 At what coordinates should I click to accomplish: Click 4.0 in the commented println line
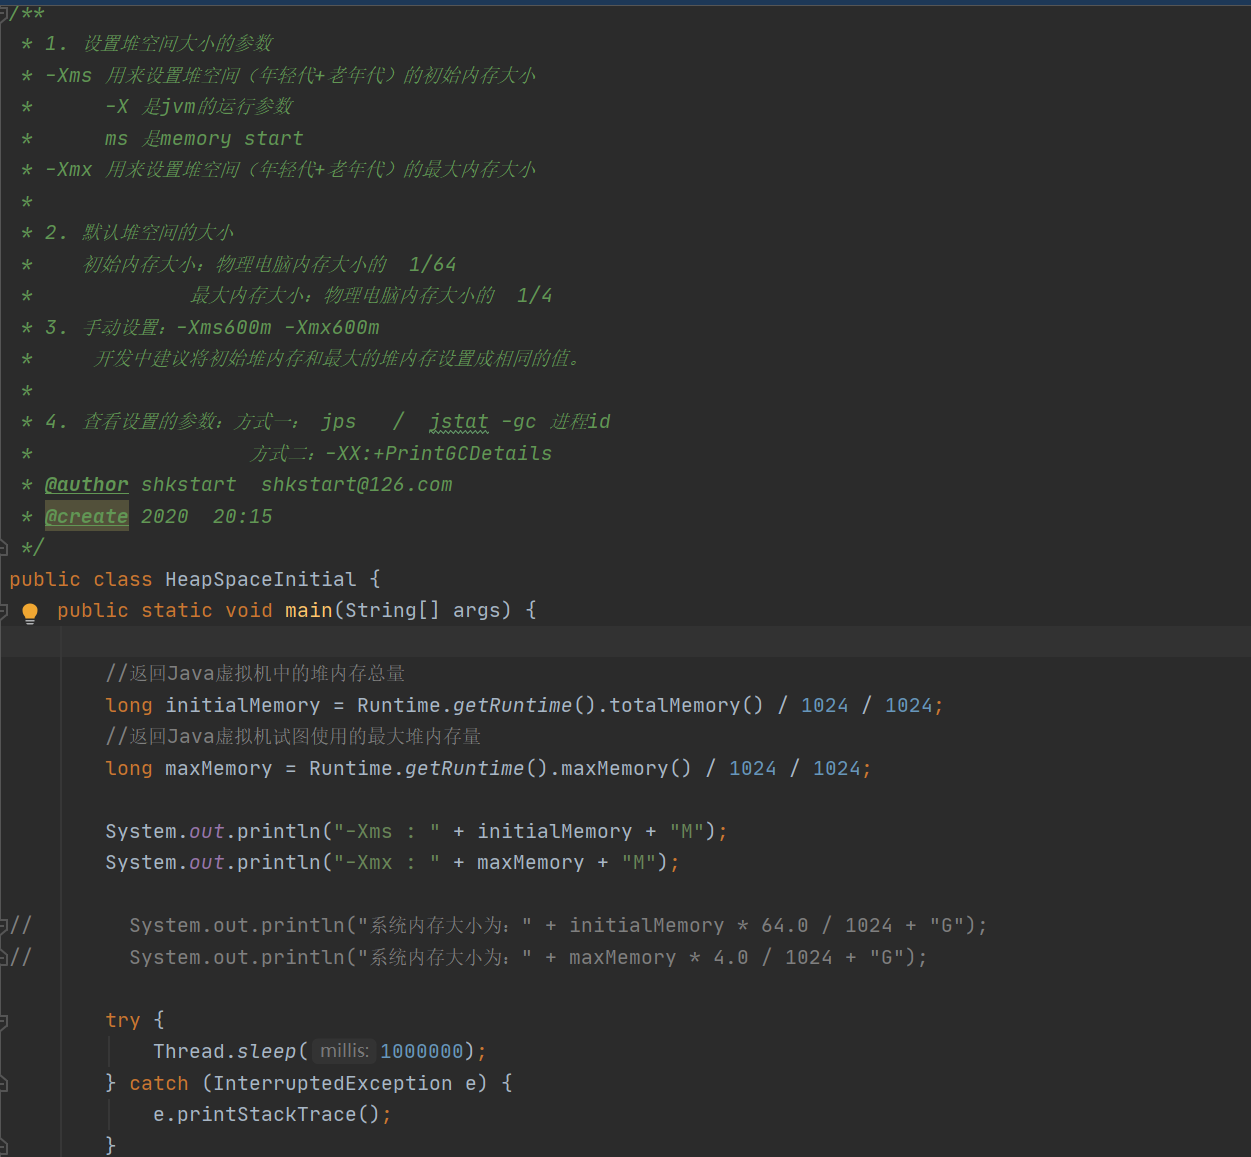(x=731, y=957)
